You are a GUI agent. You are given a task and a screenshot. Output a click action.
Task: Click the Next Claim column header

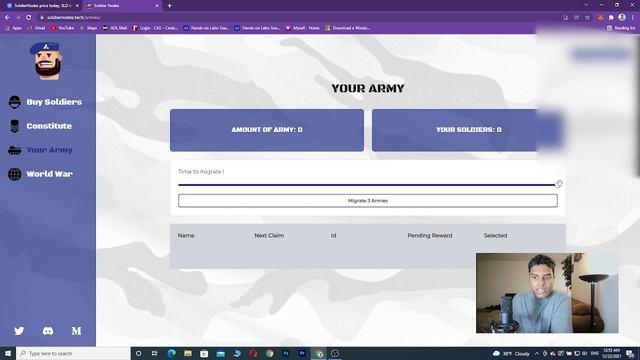269,236
